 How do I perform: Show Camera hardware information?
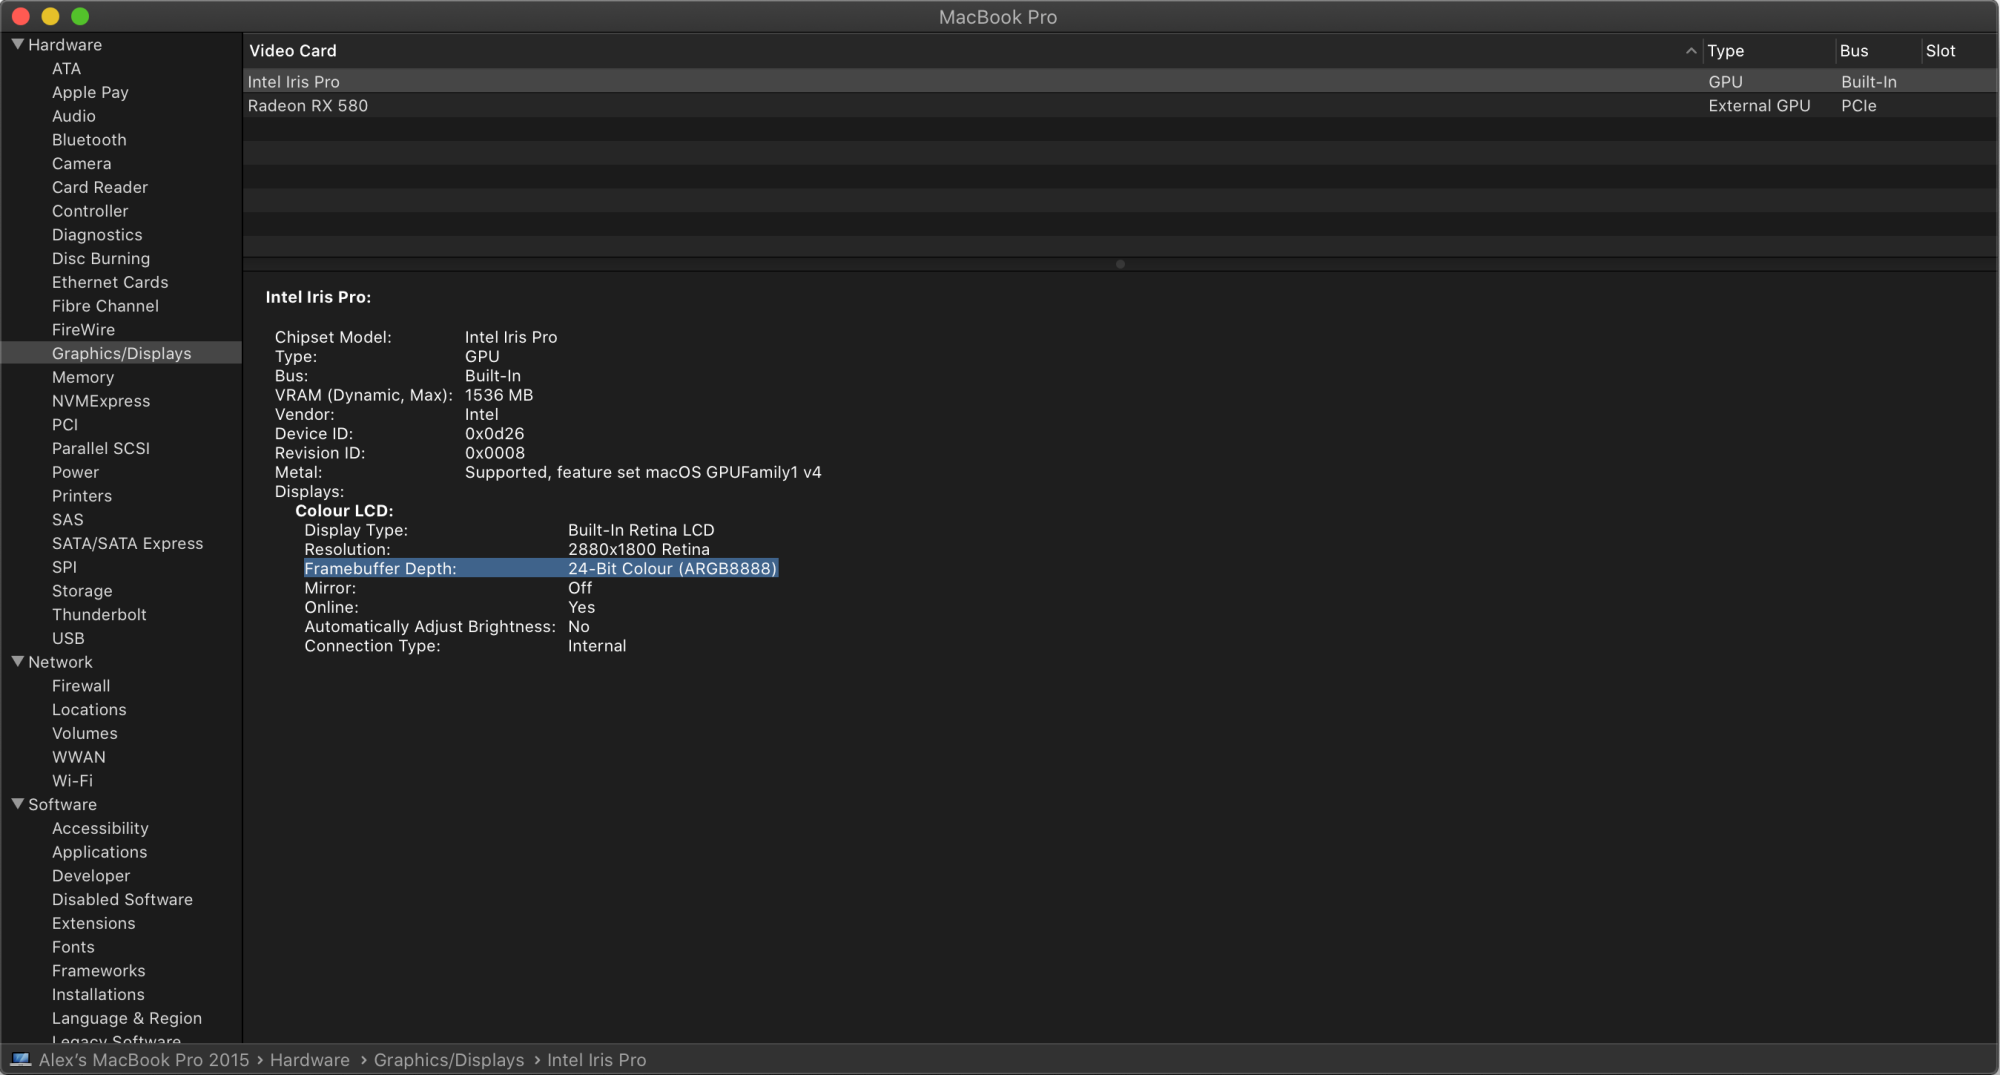82,164
